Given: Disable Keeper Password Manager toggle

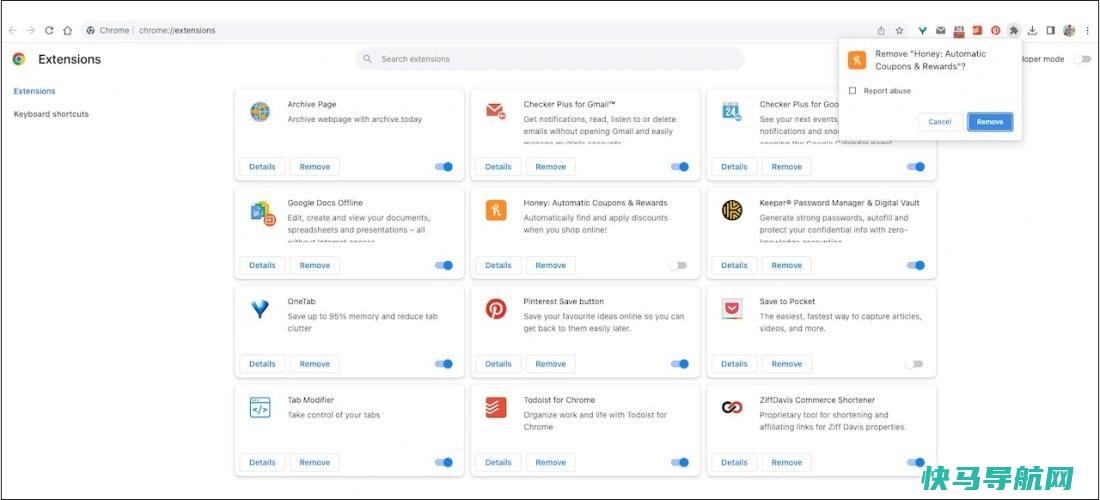Looking at the screenshot, I should point(915,265).
